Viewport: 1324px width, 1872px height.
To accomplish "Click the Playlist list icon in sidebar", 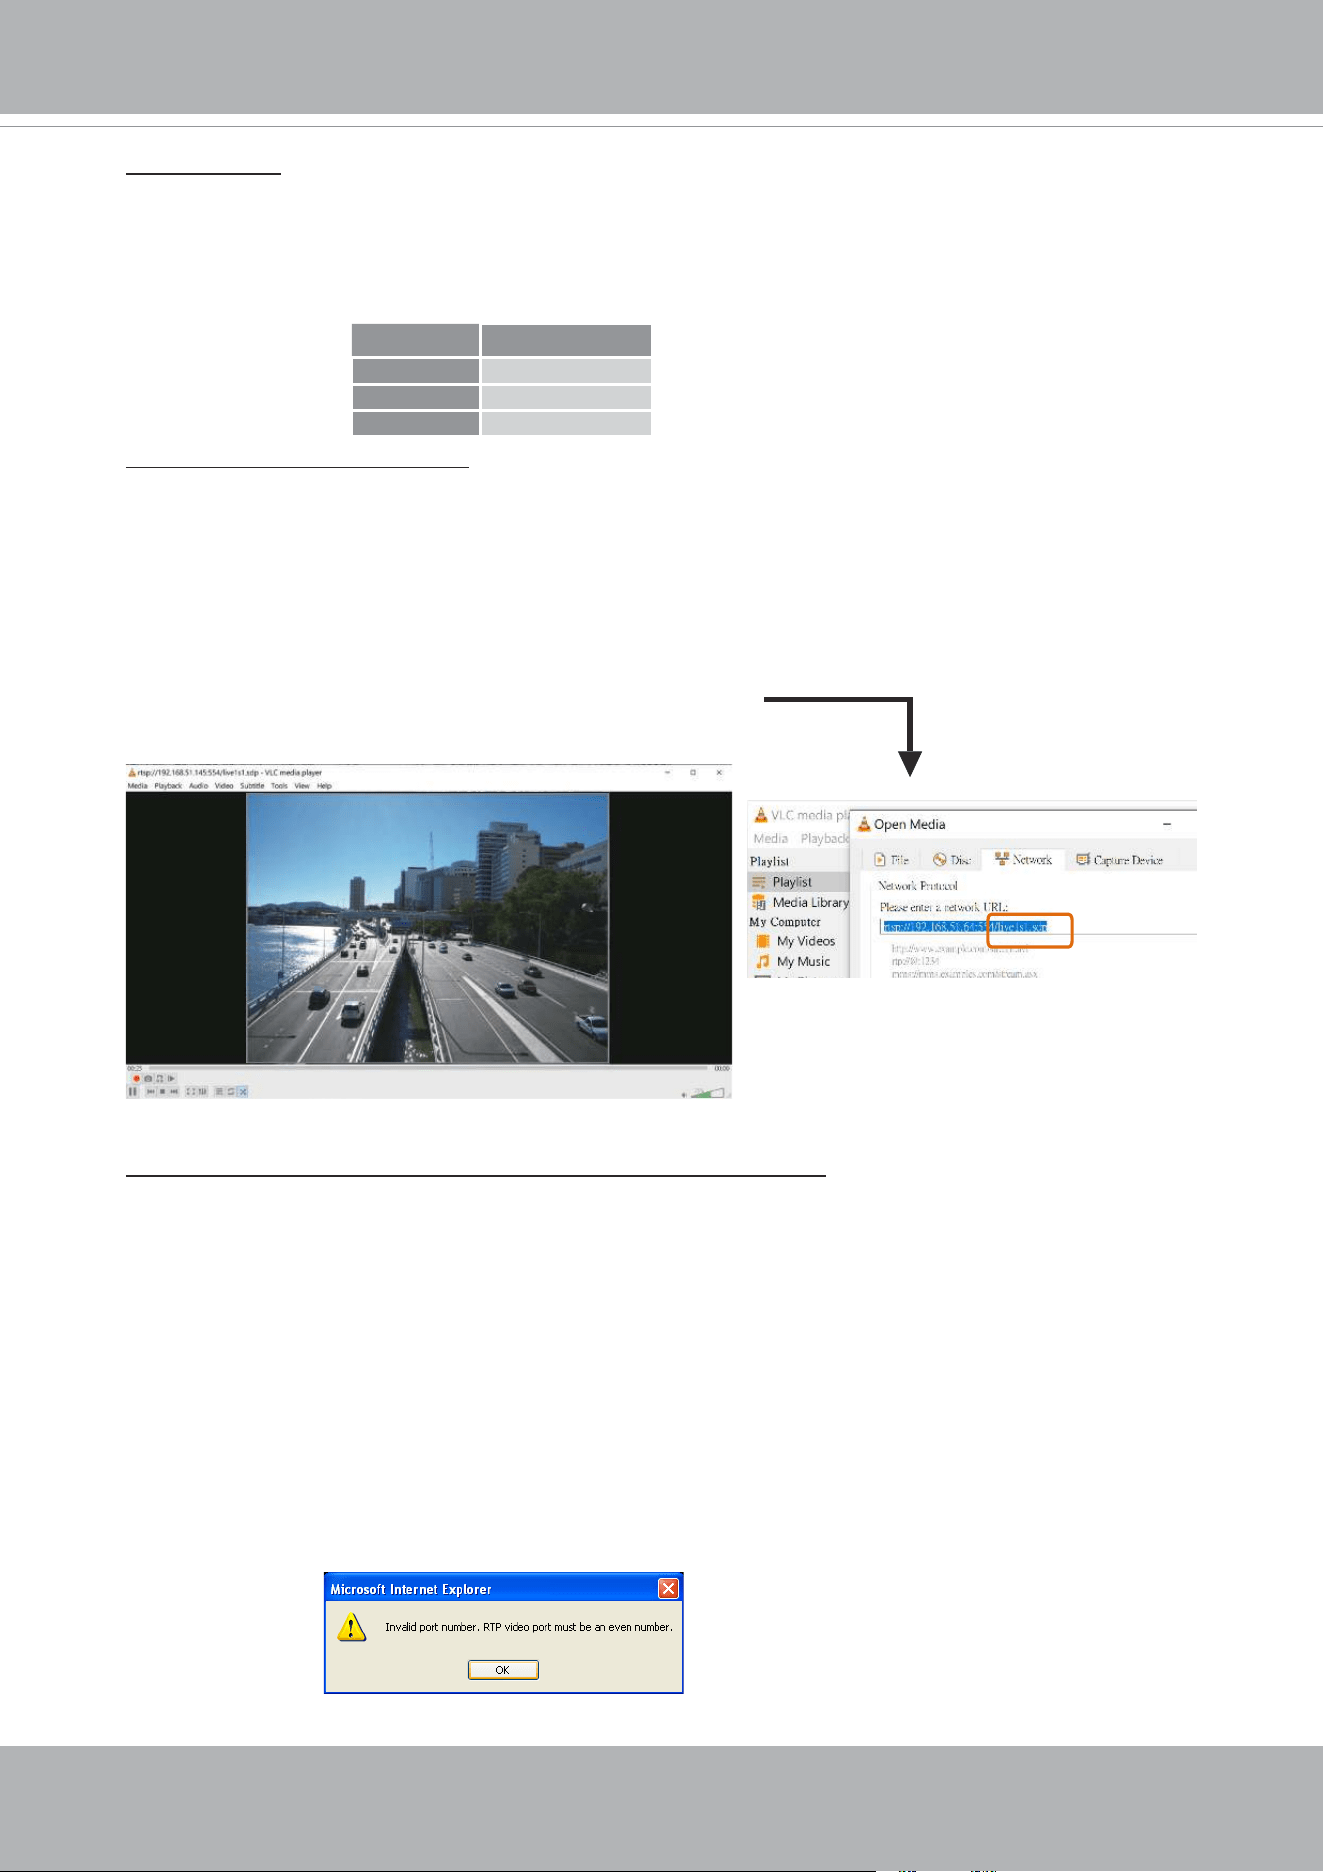I will pyautogui.click(x=759, y=882).
